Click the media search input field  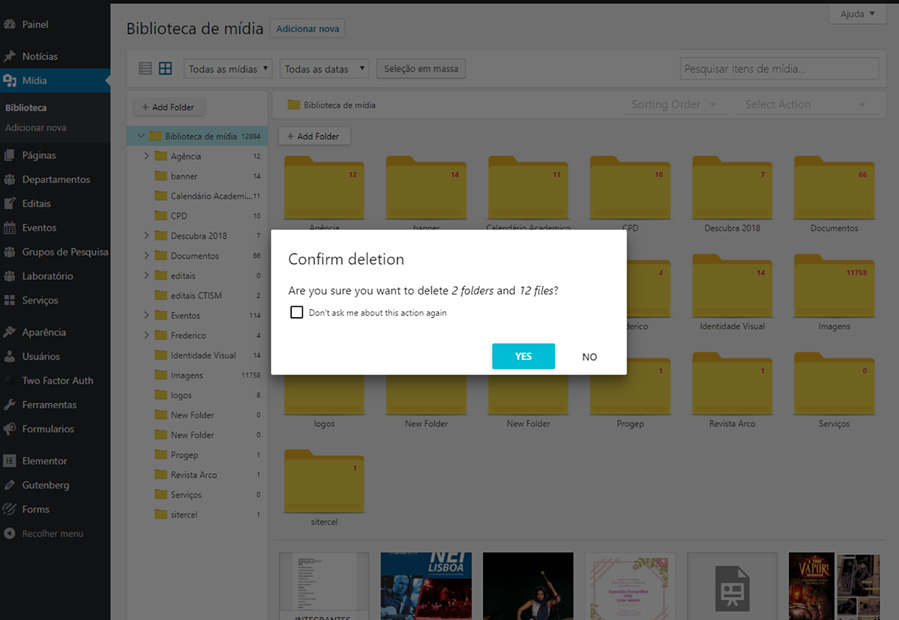point(779,69)
